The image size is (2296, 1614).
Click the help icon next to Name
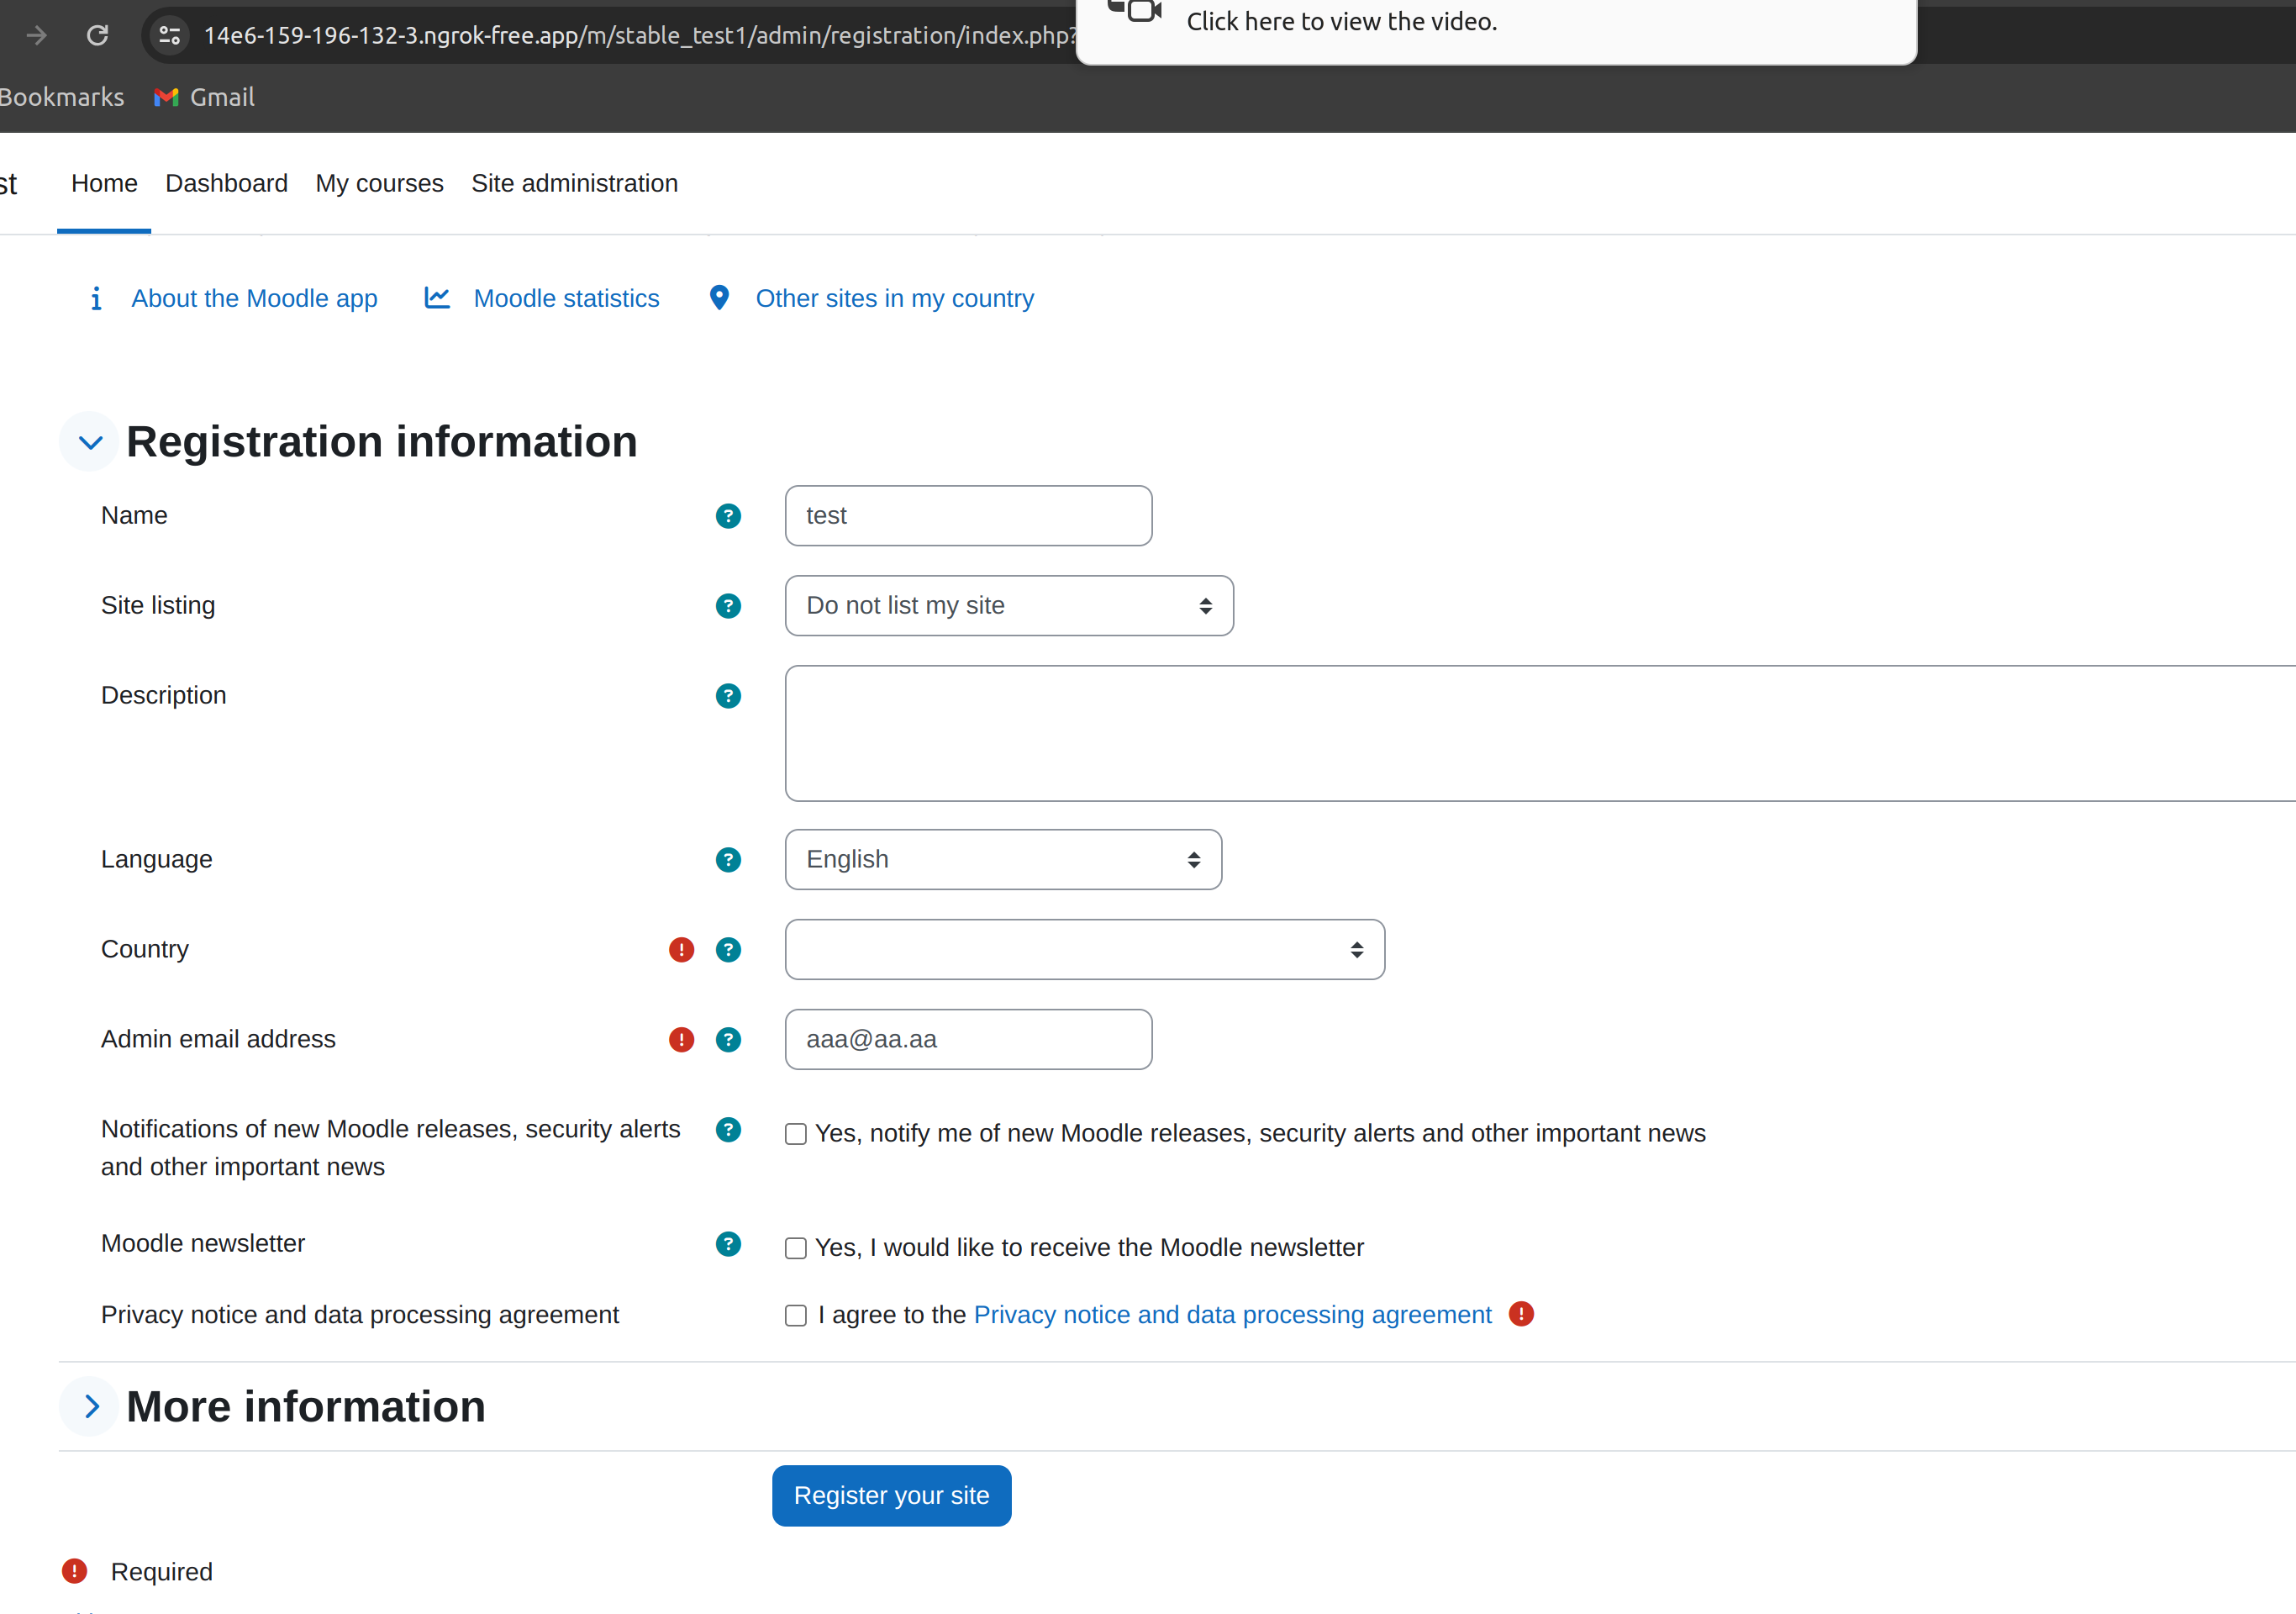(728, 516)
